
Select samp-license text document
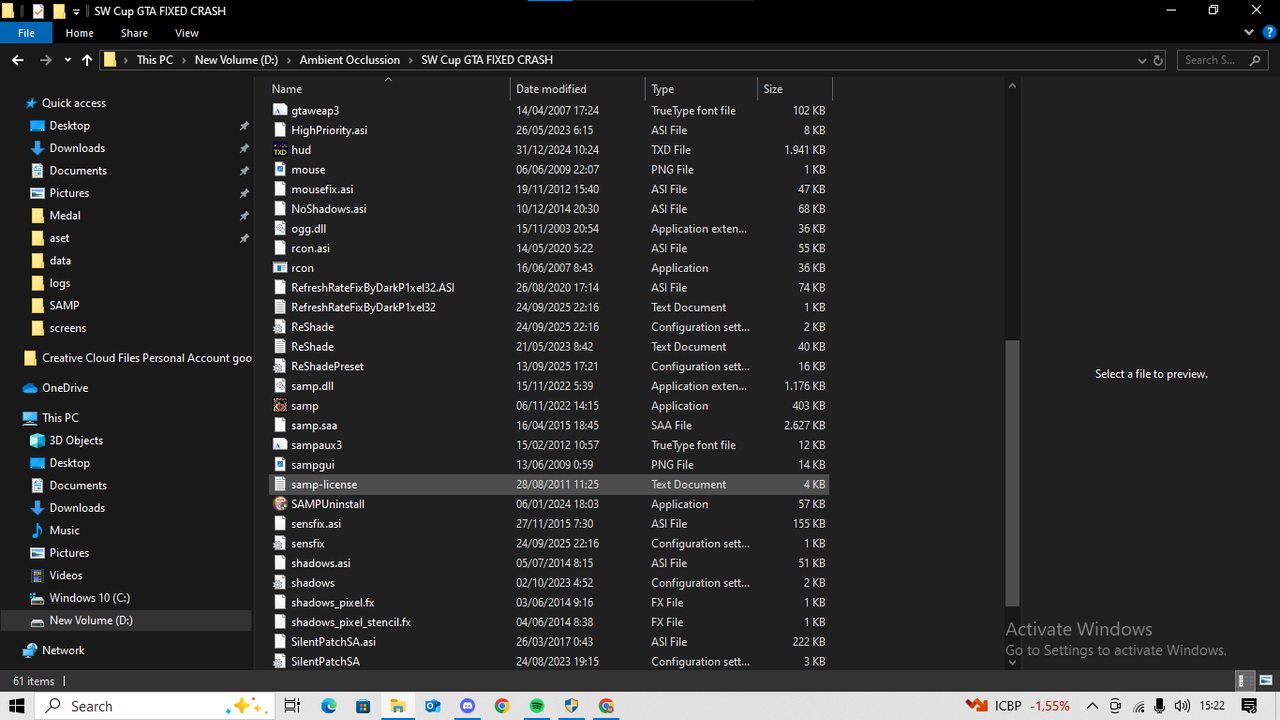324,484
